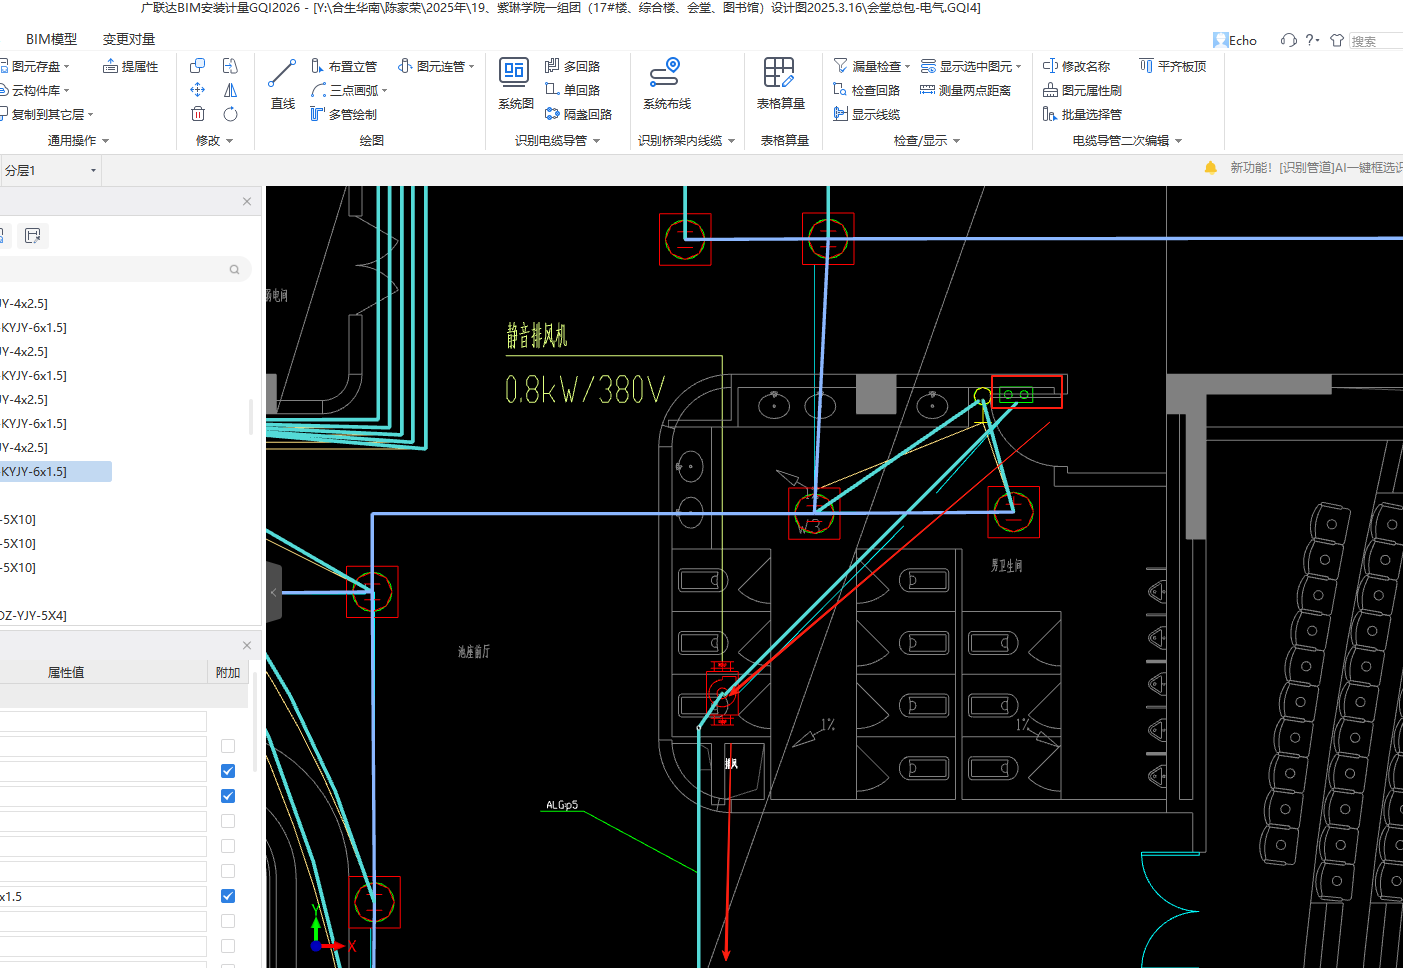Switch to the BIM模型 tab
Image resolution: width=1403 pixels, height=968 pixels.
pyautogui.click(x=51, y=39)
